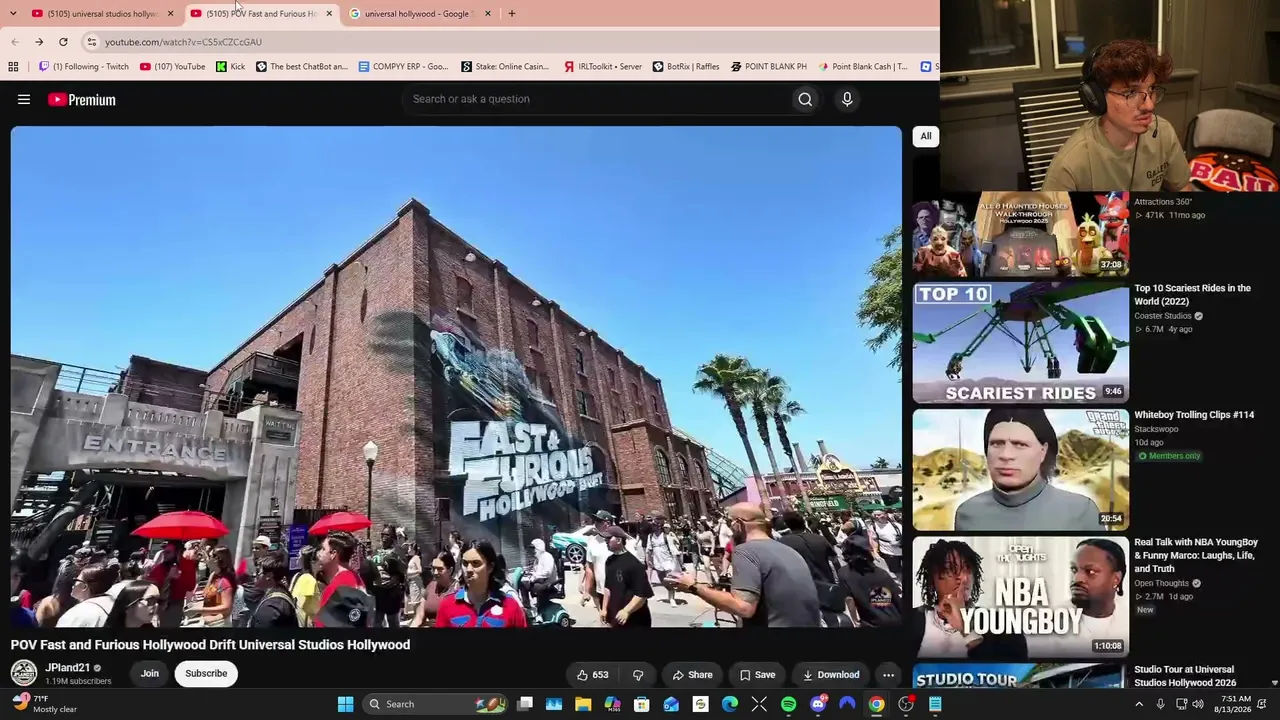Open Microsoft Edge from the taskbar
The height and width of the screenshot is (720, 1280).
[730, 704]
